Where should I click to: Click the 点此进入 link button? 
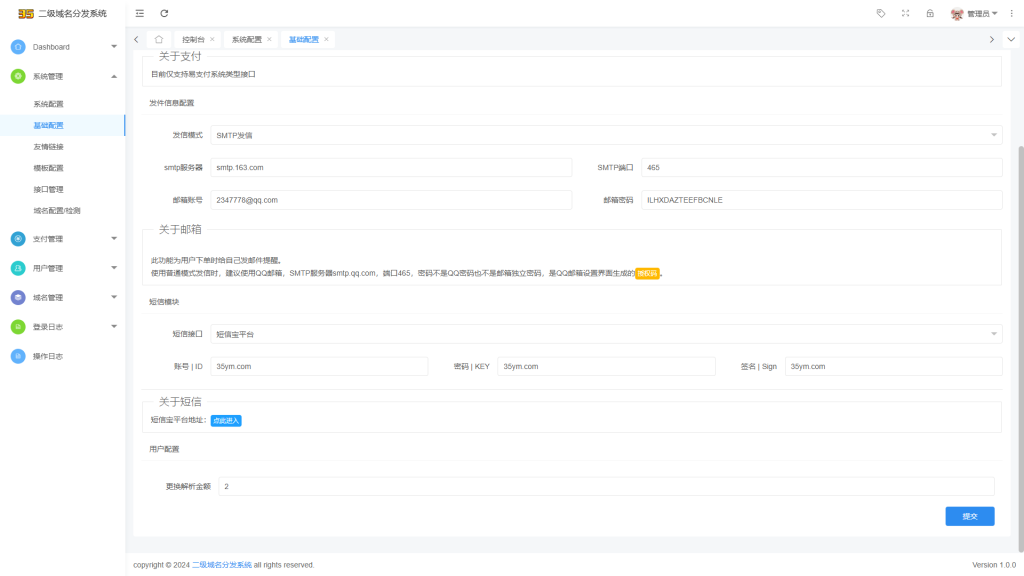[226, 420]
